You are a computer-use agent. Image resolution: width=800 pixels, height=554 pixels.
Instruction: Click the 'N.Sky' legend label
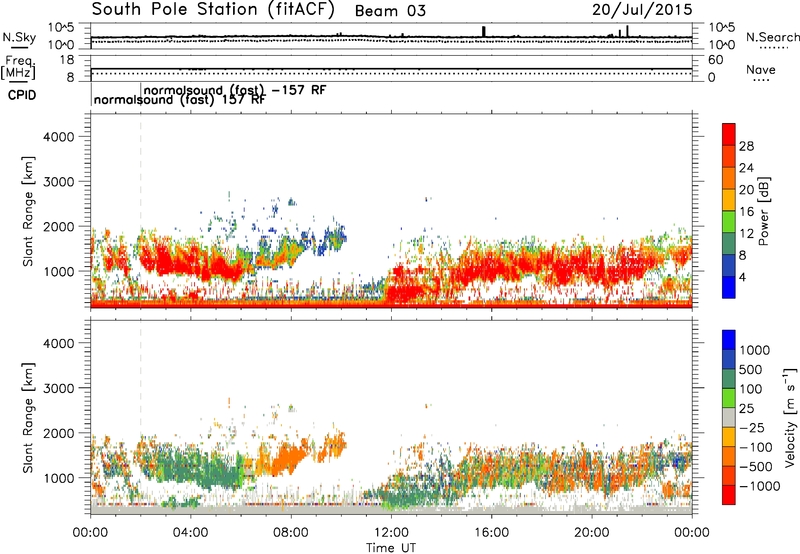(x=19, y=37)
